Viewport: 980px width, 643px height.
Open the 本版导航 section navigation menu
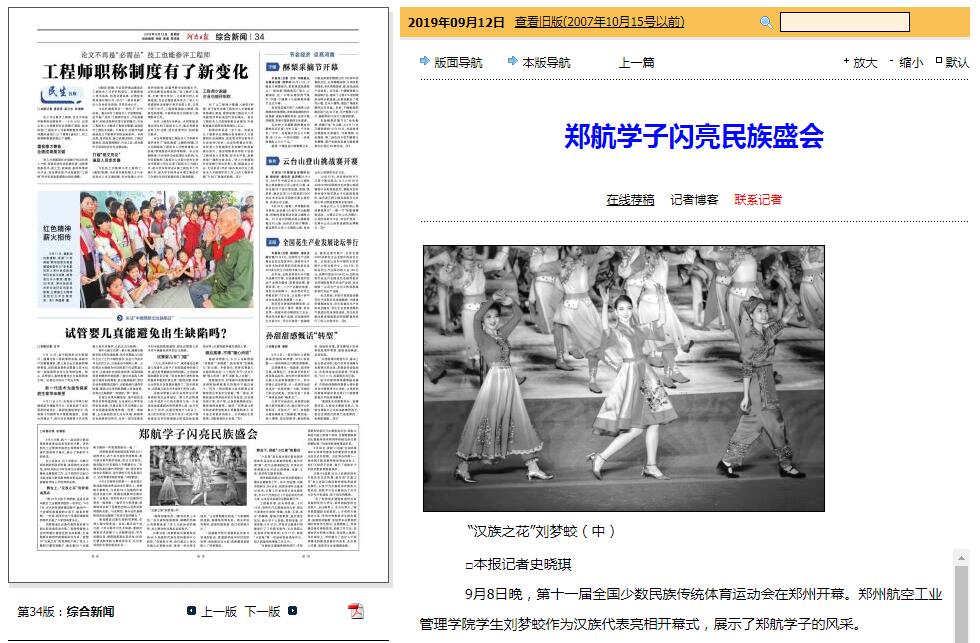[x=546, y=62]
